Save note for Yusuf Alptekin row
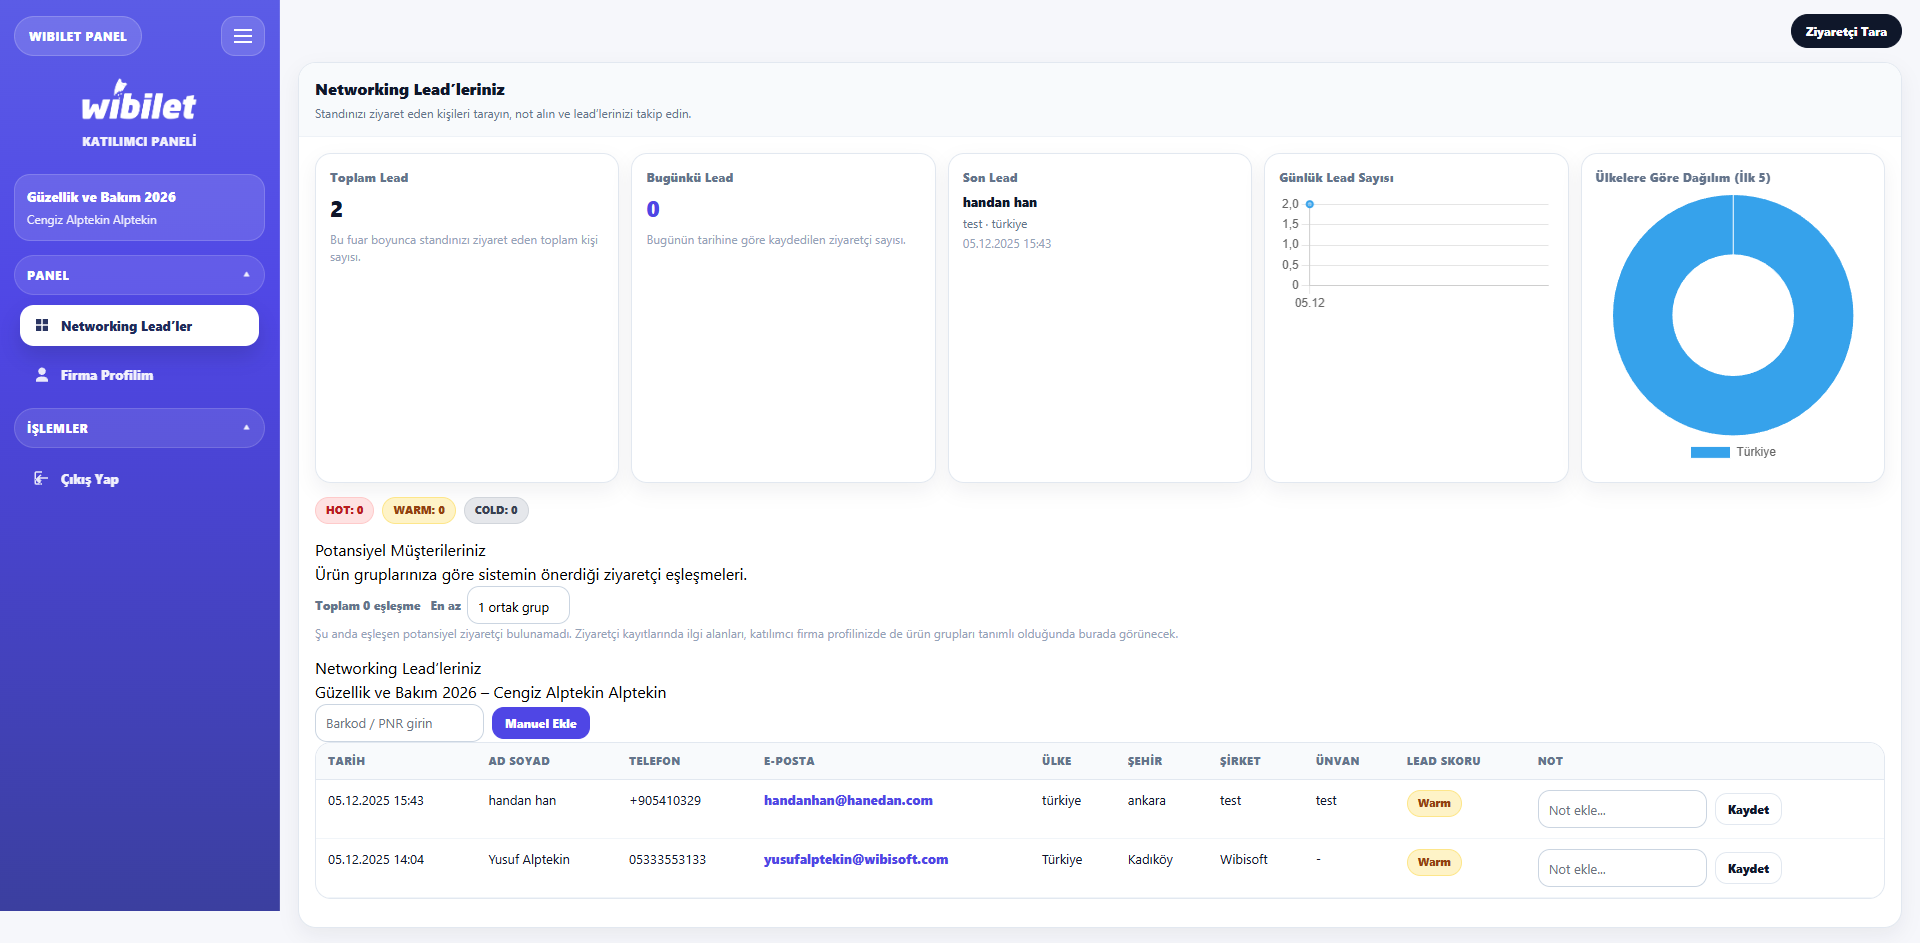Image resolution: width=1920 pixels, height=943 pixels. tap(1747, 868)
